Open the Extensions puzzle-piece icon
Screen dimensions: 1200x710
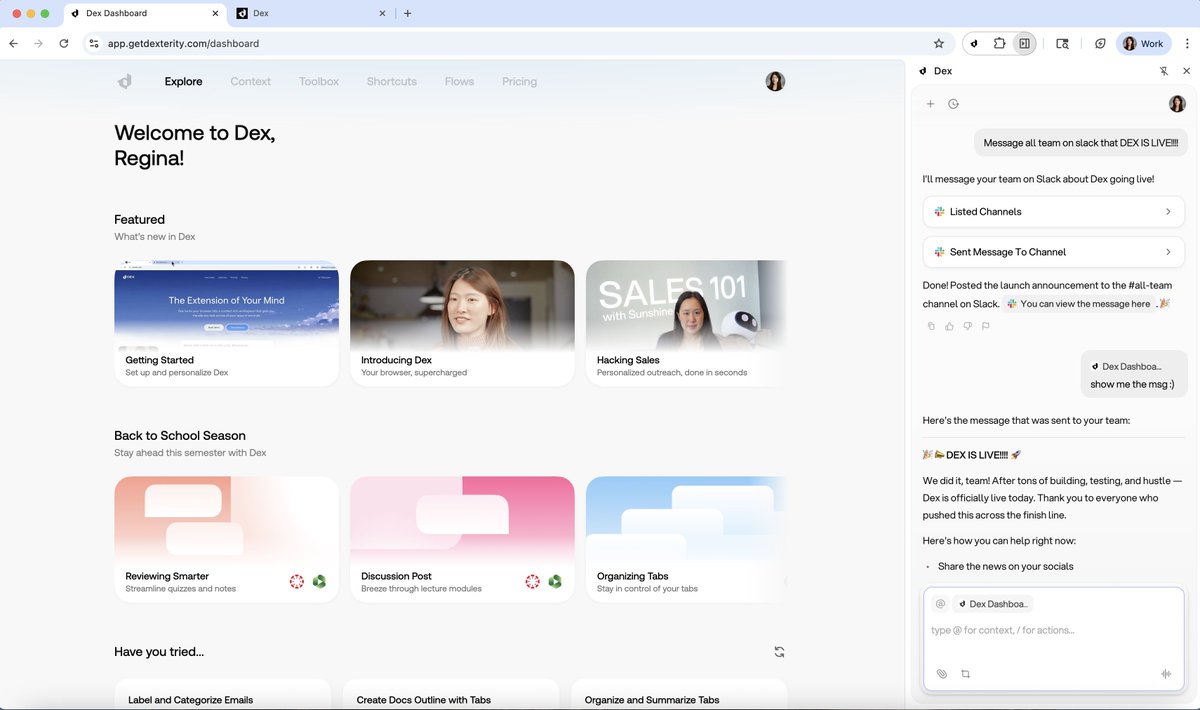[999, 44]
